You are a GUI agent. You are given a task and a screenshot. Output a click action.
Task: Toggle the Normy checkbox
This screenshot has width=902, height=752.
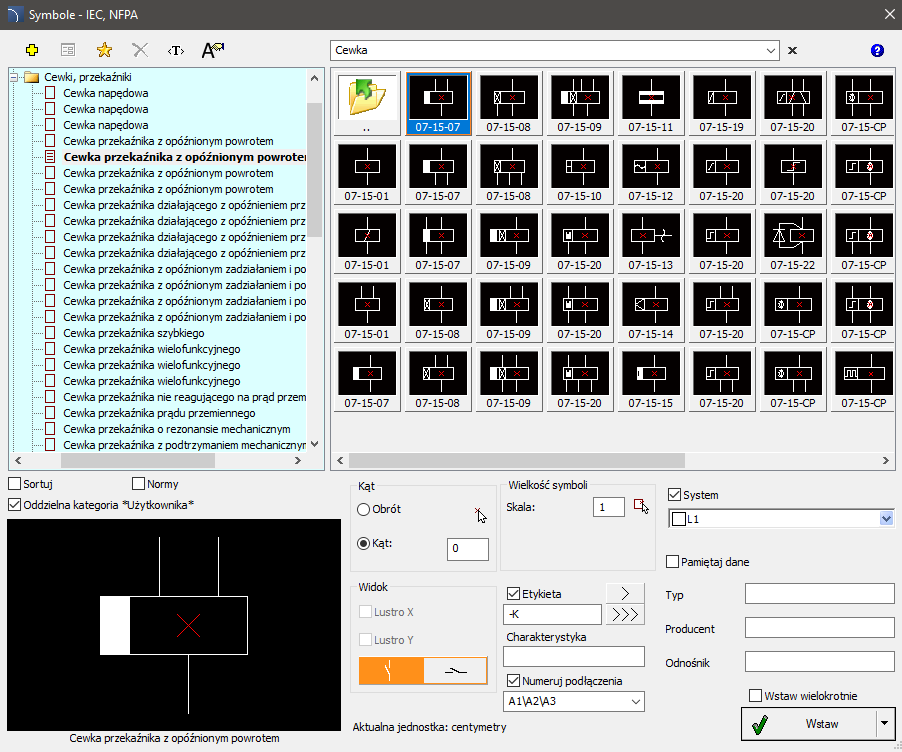point(139,485)
